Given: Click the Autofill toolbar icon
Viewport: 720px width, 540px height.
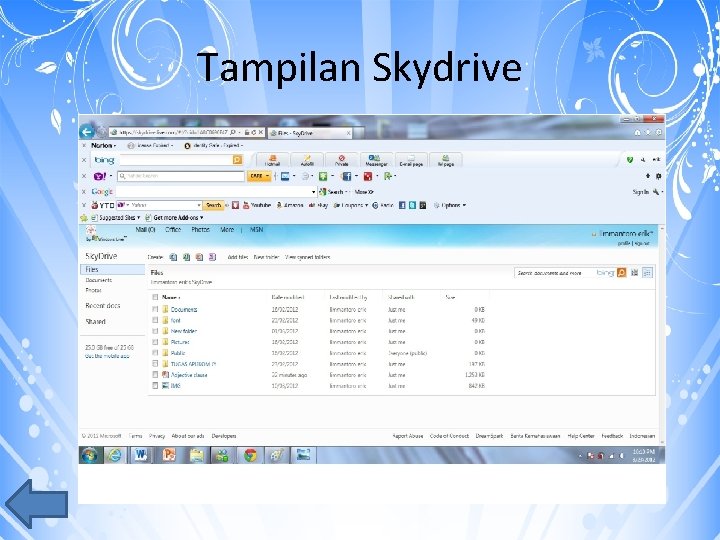Looking at the screenshot, I should pos(307,160).
